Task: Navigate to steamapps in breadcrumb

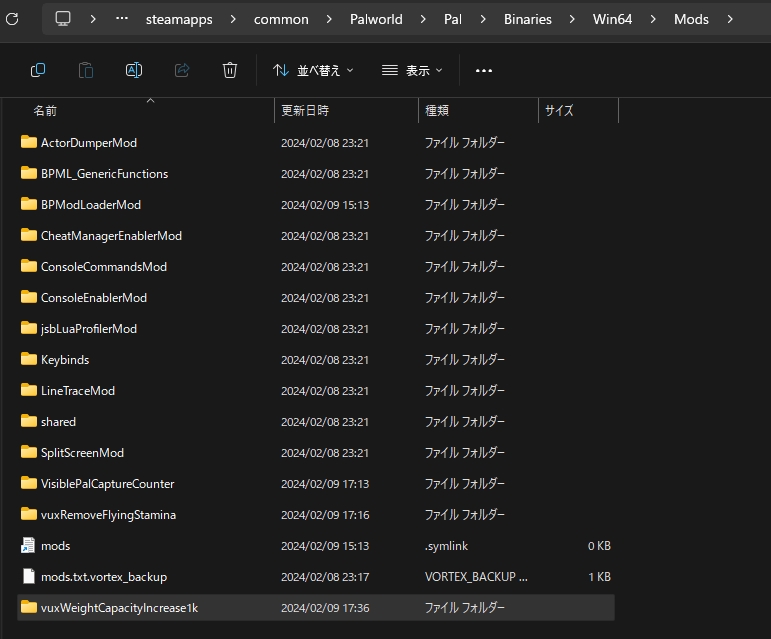Action: click(179, 19)
